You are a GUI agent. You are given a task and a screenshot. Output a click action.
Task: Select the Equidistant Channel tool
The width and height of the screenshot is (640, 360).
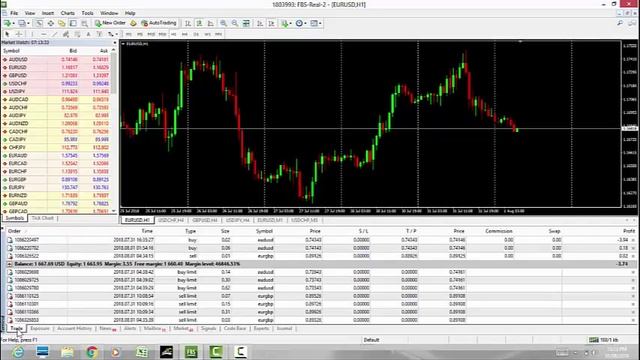pos(66,34)
